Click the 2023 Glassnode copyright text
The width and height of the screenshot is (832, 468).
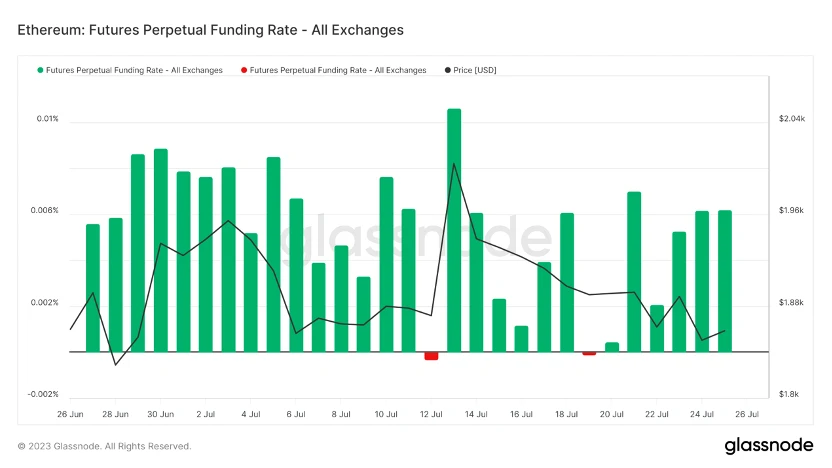click(104, 446)
